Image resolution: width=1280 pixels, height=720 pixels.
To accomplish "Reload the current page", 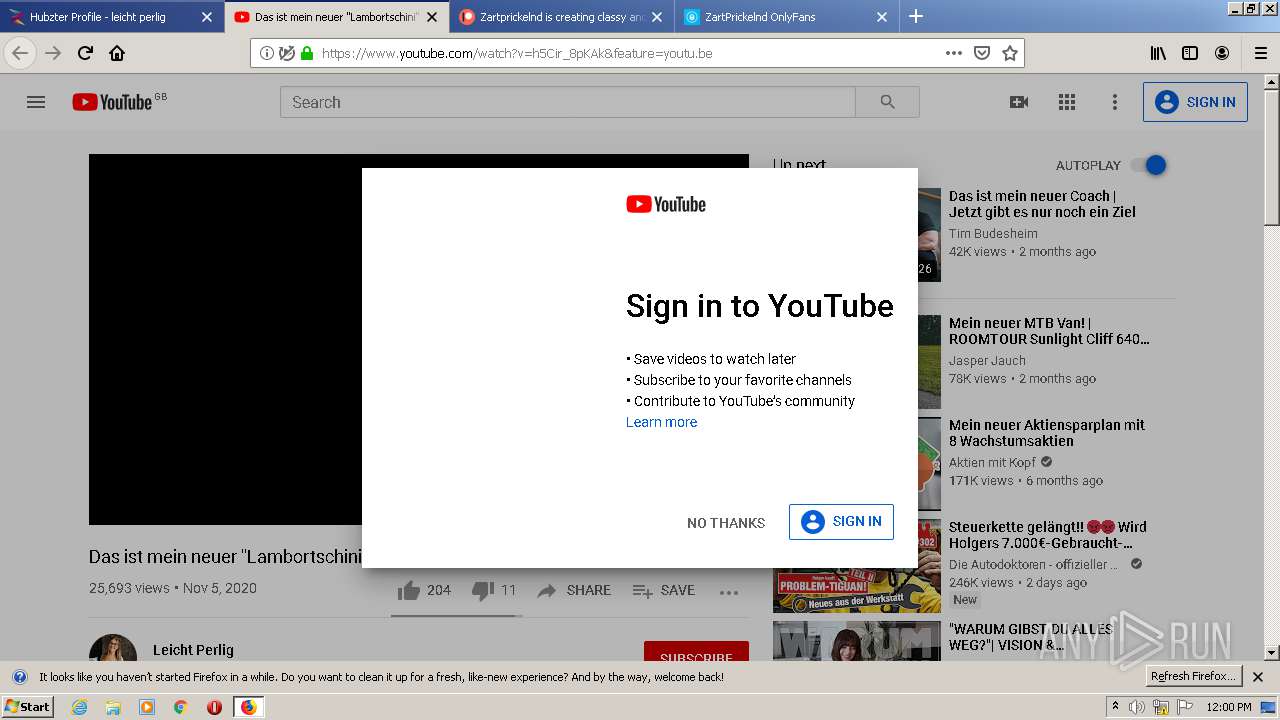I will click(x=85, y=53).
